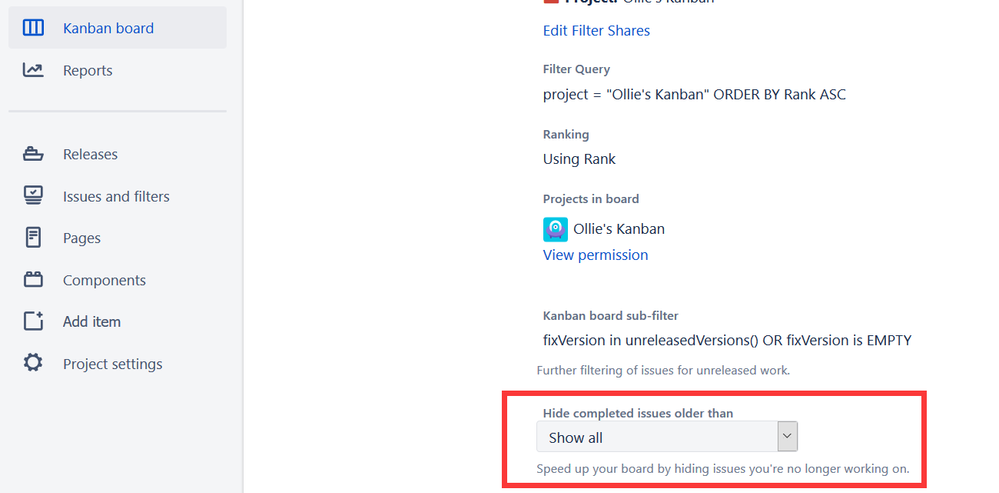Click the View permission link
The image size is (999, 493).
[x=595, y=255]
